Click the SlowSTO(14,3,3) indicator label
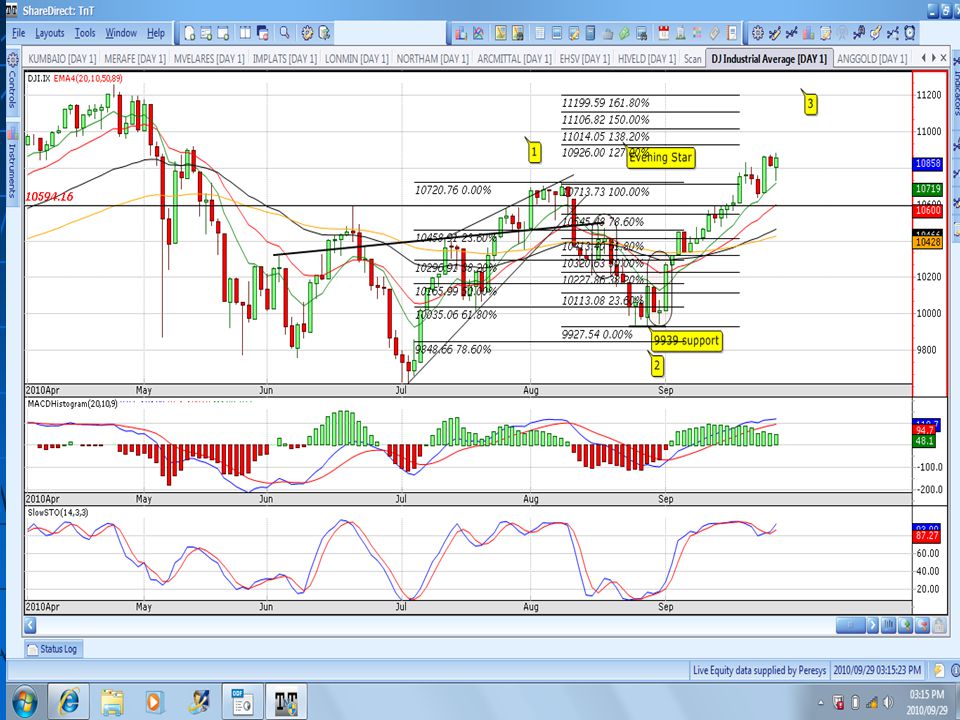The width and height of the screenshot is (960, 720). click(58, 512)
